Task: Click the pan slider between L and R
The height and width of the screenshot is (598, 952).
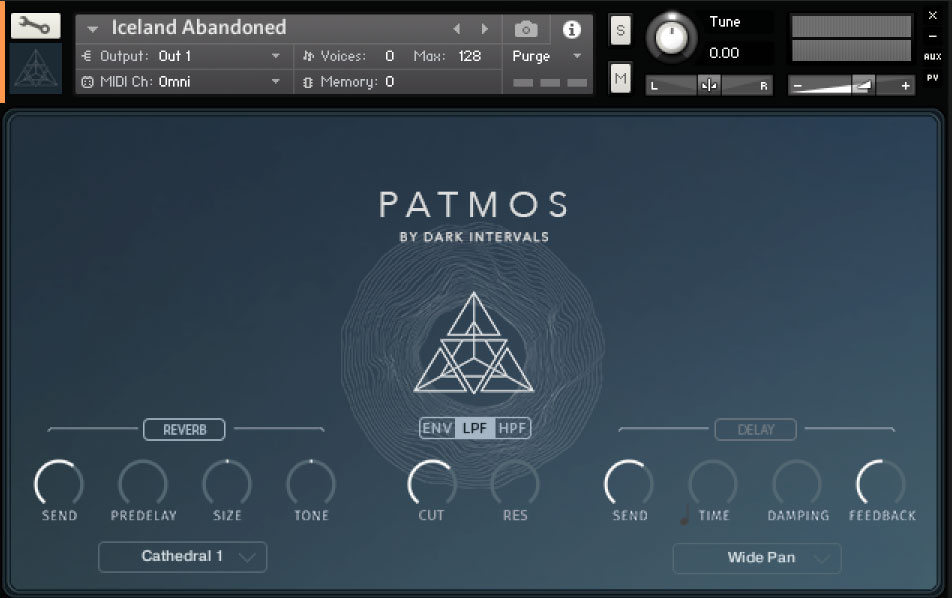Action: pos(709,85)
